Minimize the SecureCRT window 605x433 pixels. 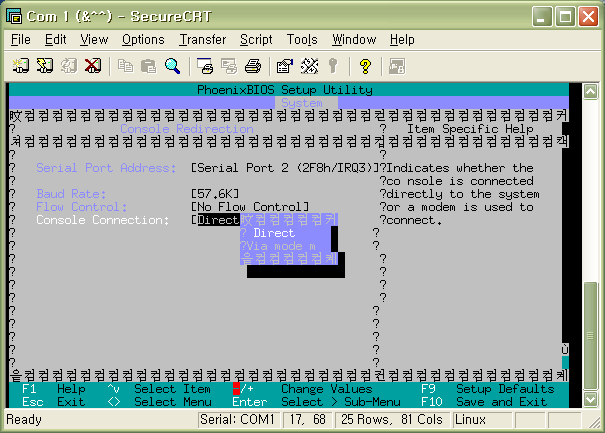point(542,16)
